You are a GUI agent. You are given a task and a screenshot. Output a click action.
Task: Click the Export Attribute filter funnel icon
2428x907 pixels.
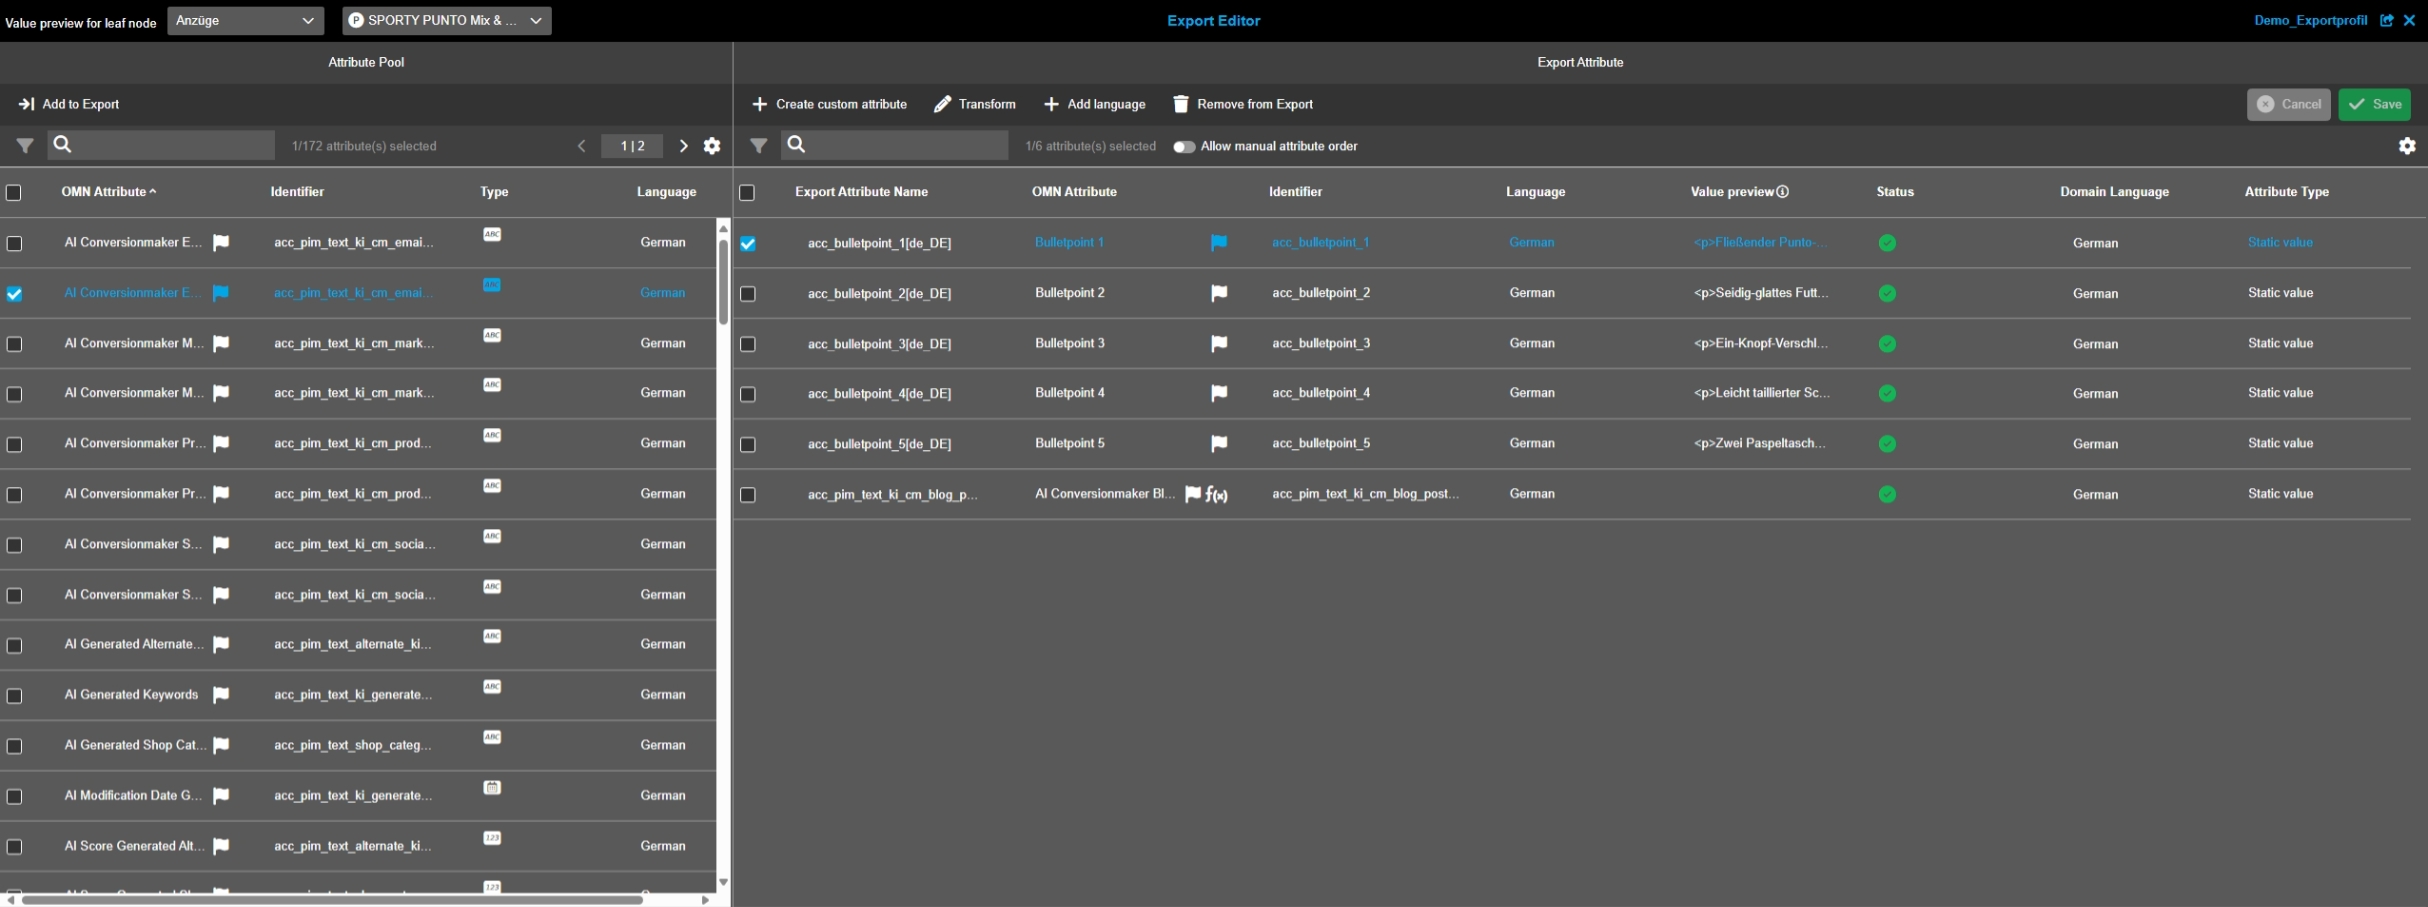(759, 146)
